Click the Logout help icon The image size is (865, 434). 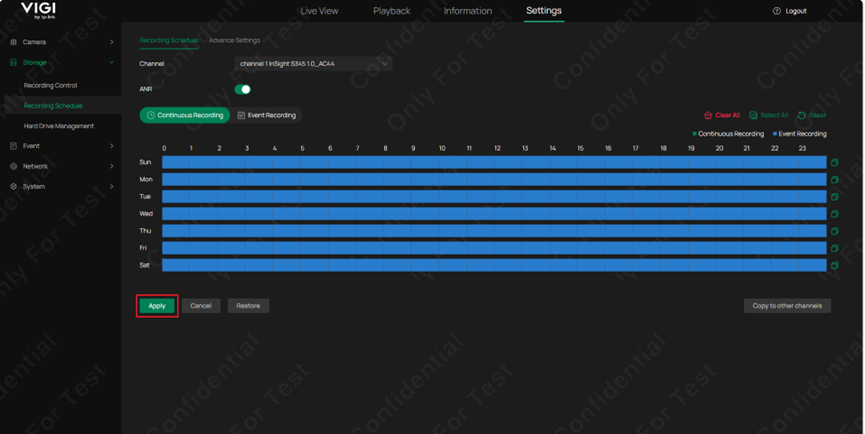(x=777, y=11)
